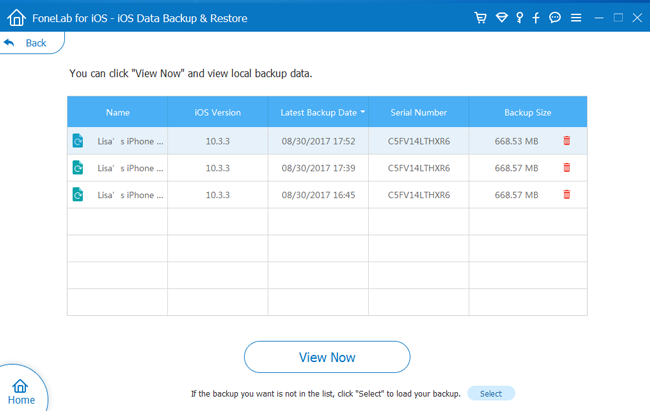Viewport: 650px width, 411px height.
Task: Click the date 08/30/2017 17:52
Action: pos(318,141)
